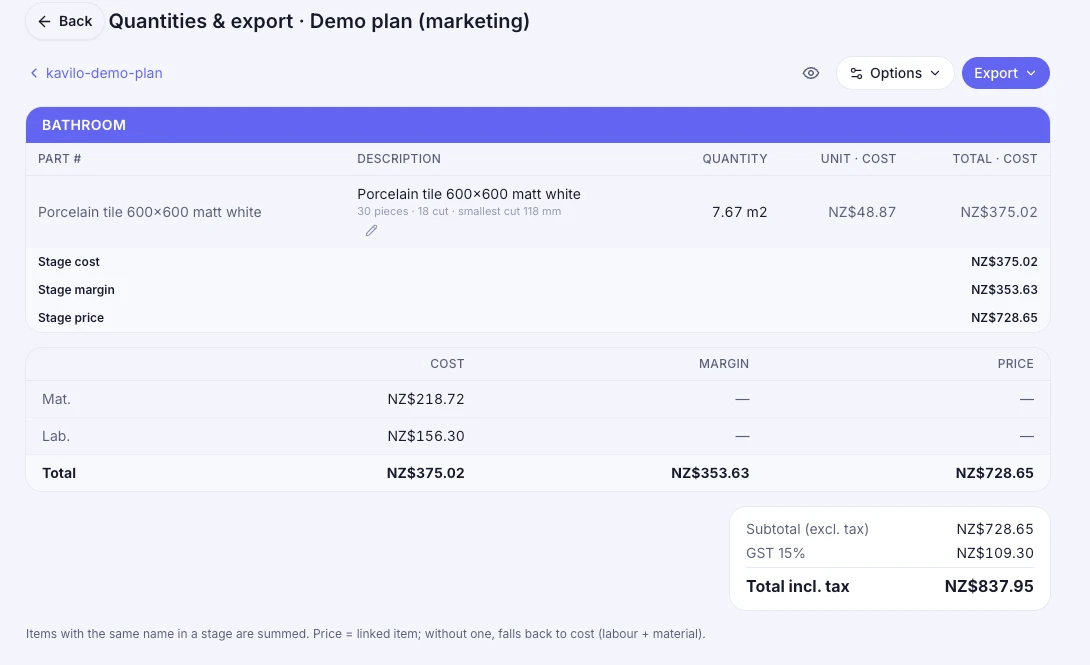Toggle the eye visibility icon
1090x665 pixels.
[x=811, y=73]
